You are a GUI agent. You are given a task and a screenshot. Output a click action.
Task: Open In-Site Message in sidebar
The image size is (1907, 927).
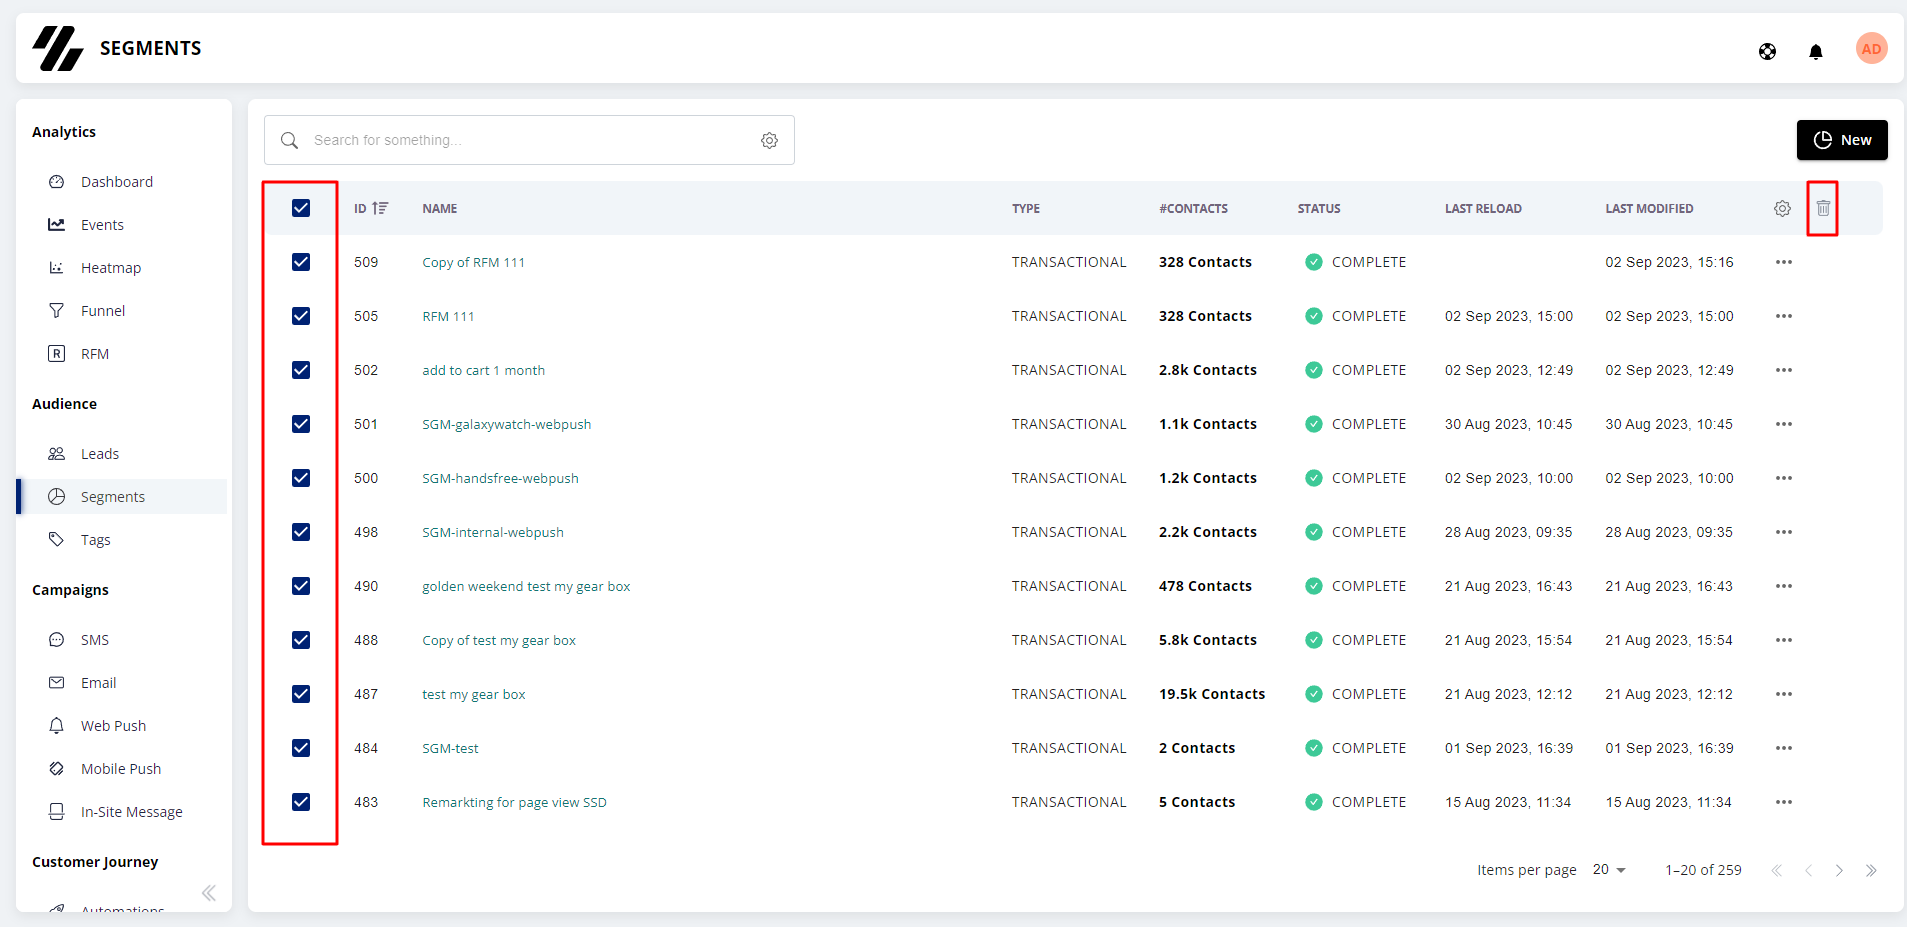click(132, 812)
